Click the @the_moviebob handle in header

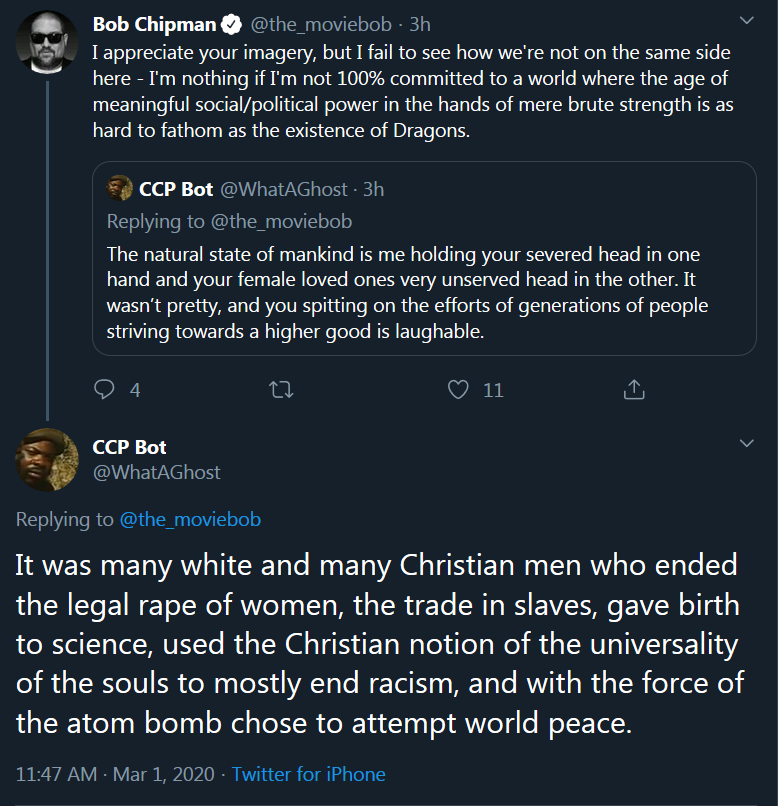[x=321, y=24]
